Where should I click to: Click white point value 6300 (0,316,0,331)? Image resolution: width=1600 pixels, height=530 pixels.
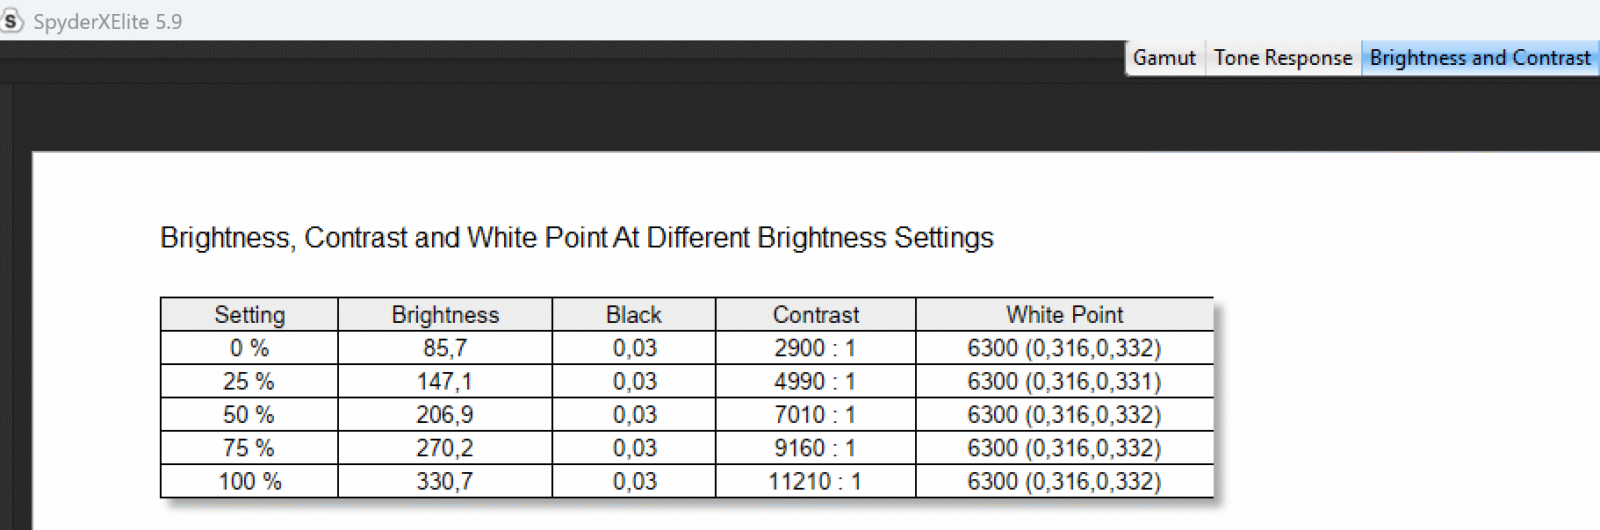click(1064, 381)
